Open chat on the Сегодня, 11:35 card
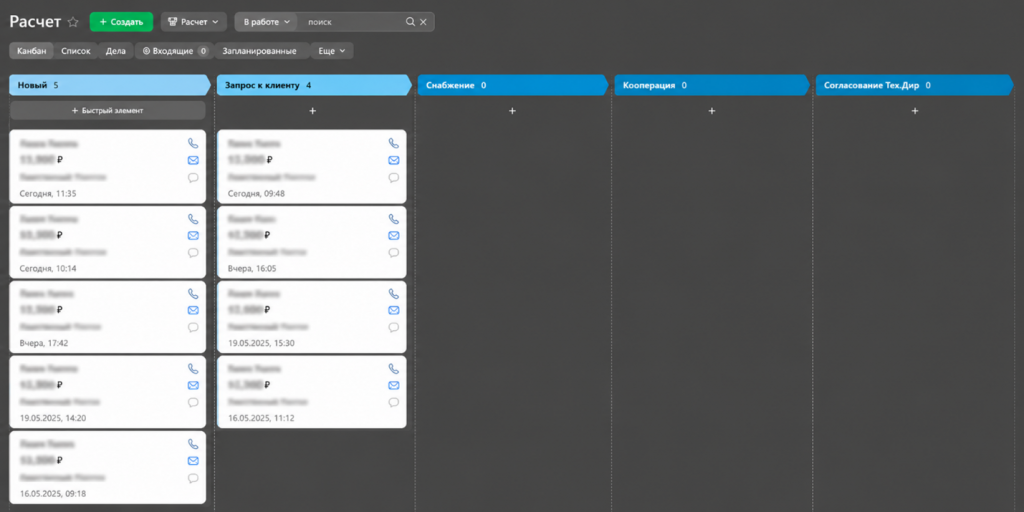This screenshot has height=512, width=1024. click(x=193, y=178)
